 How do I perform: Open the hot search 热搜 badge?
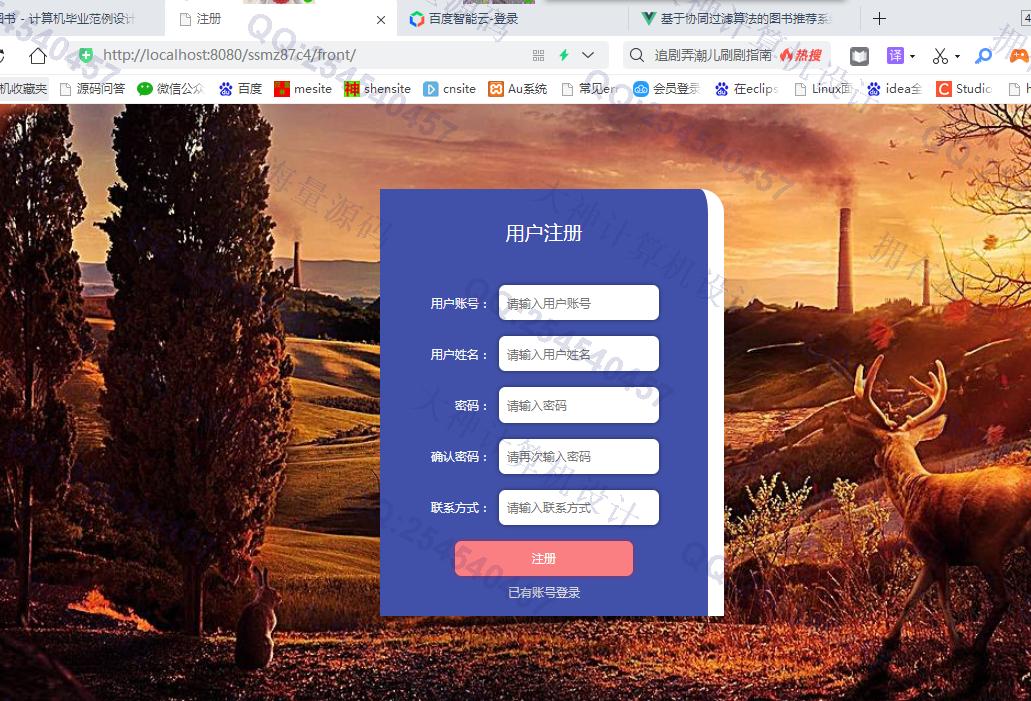[801, 55]
